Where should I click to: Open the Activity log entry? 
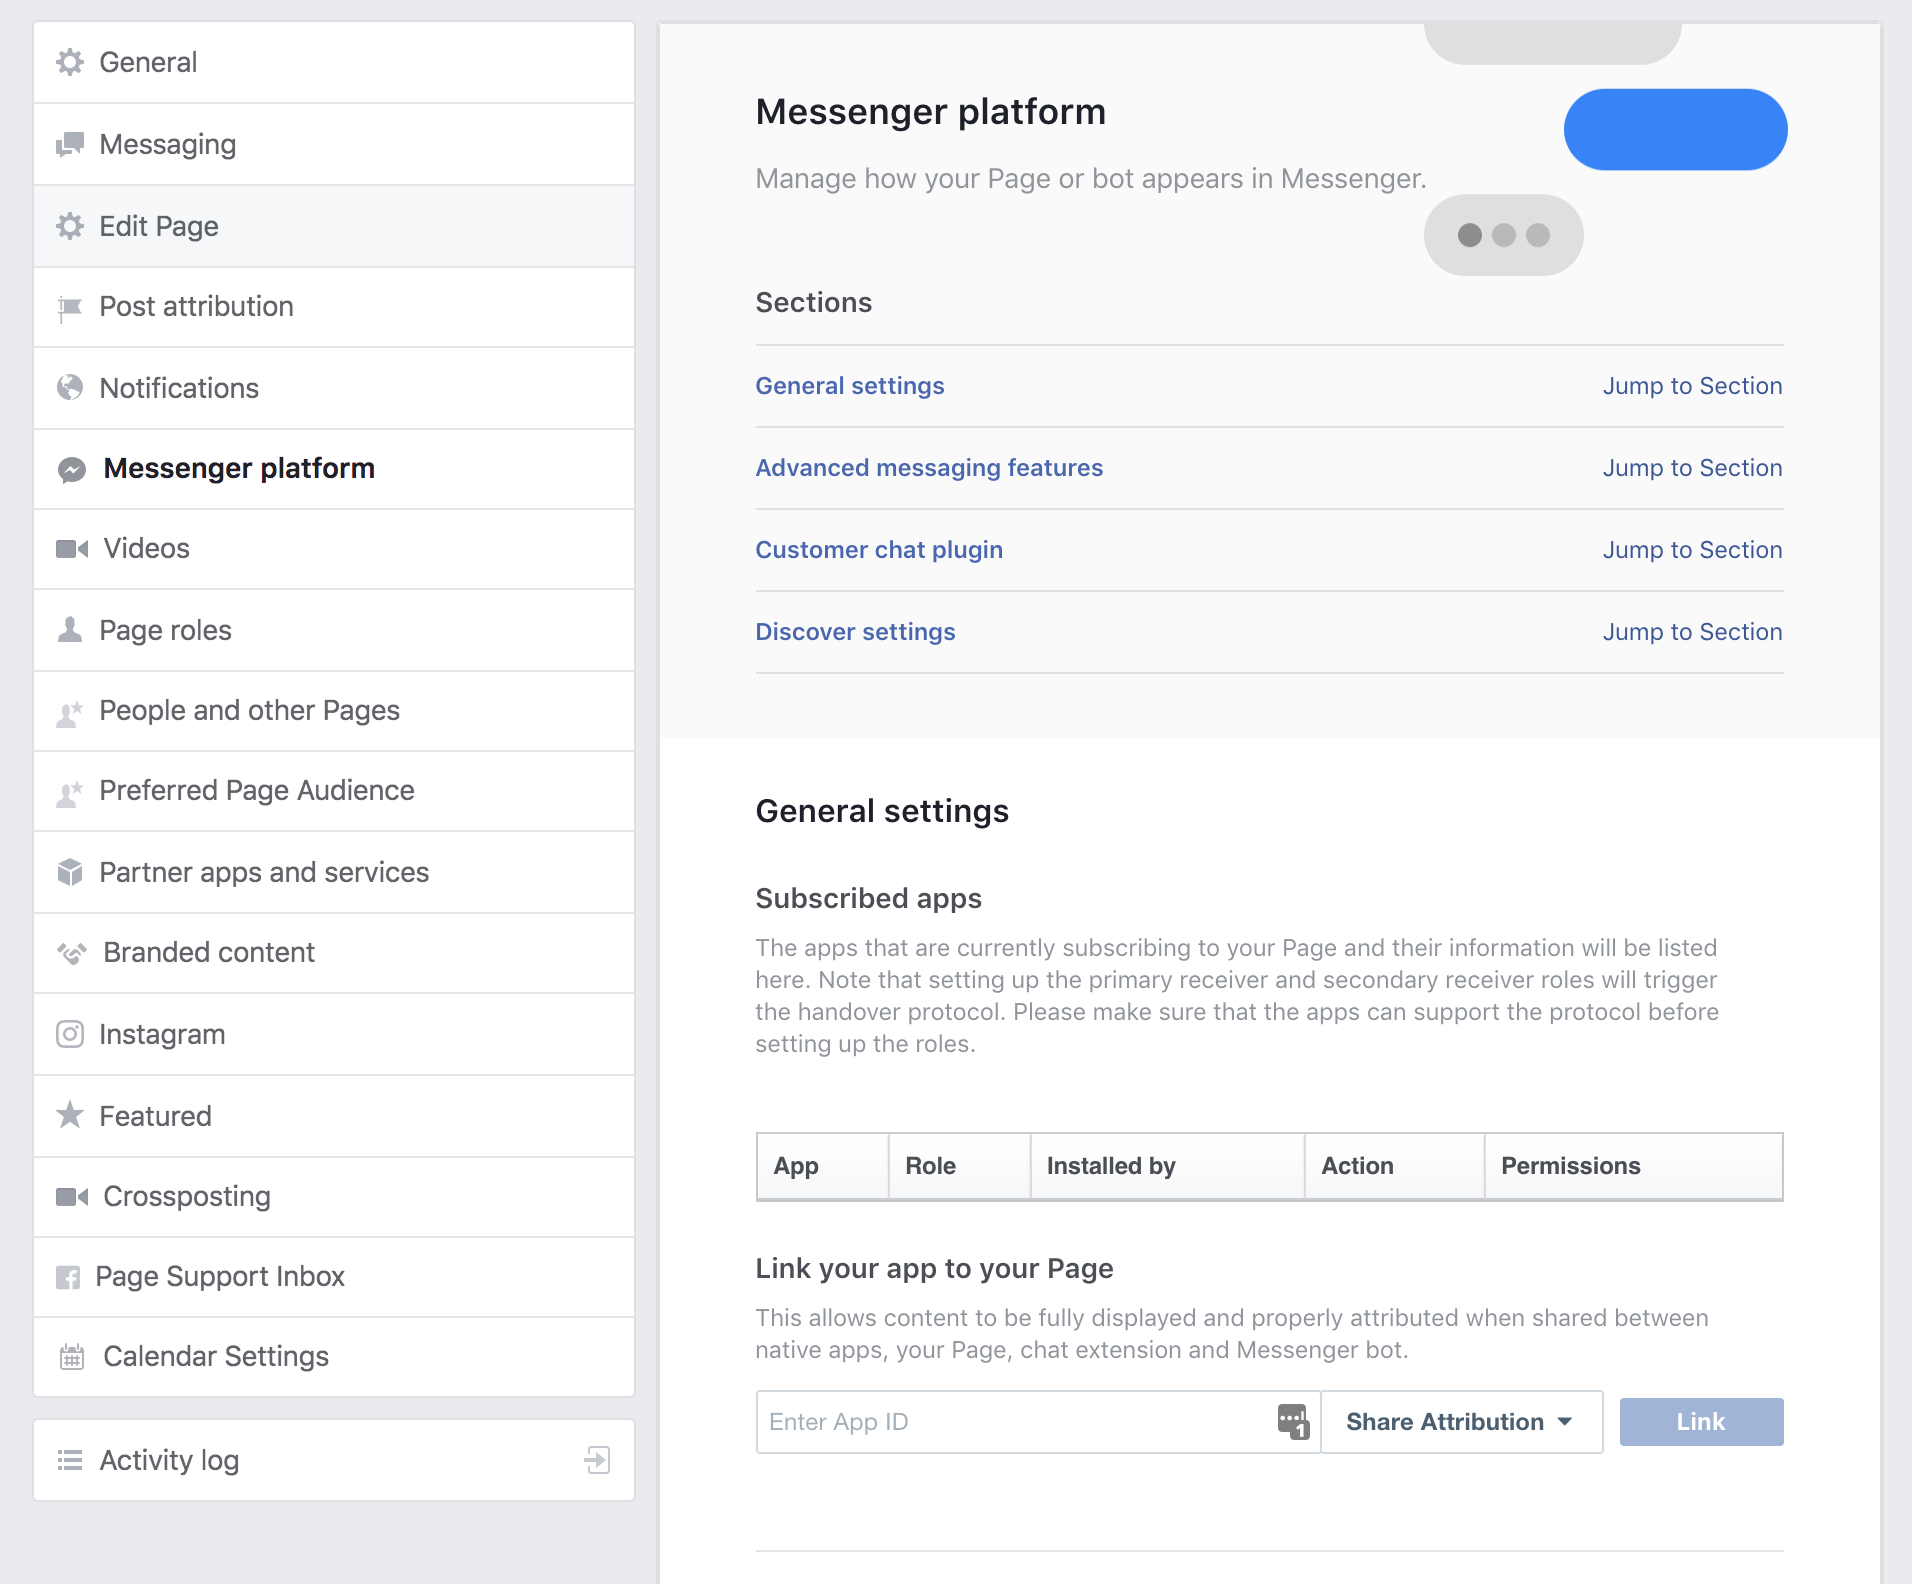334,1460
